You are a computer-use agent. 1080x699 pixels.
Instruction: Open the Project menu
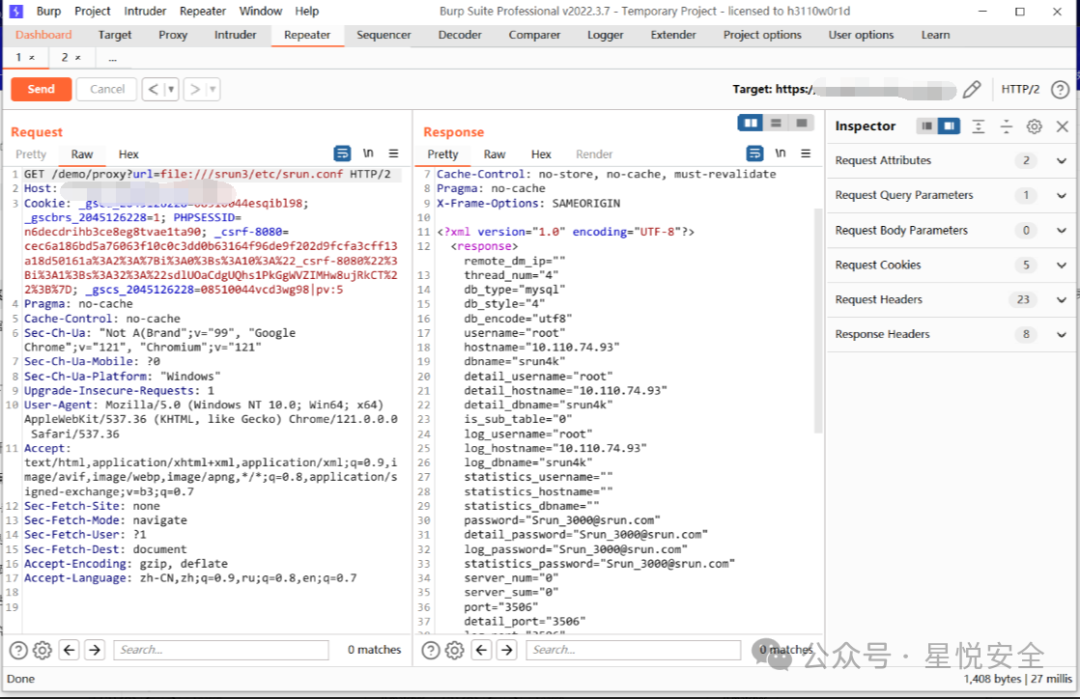92,11
